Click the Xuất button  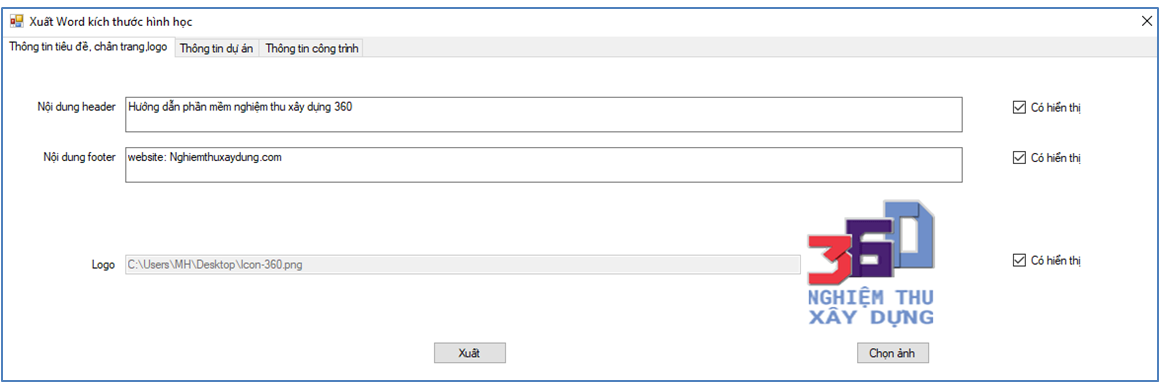(470, 353)
